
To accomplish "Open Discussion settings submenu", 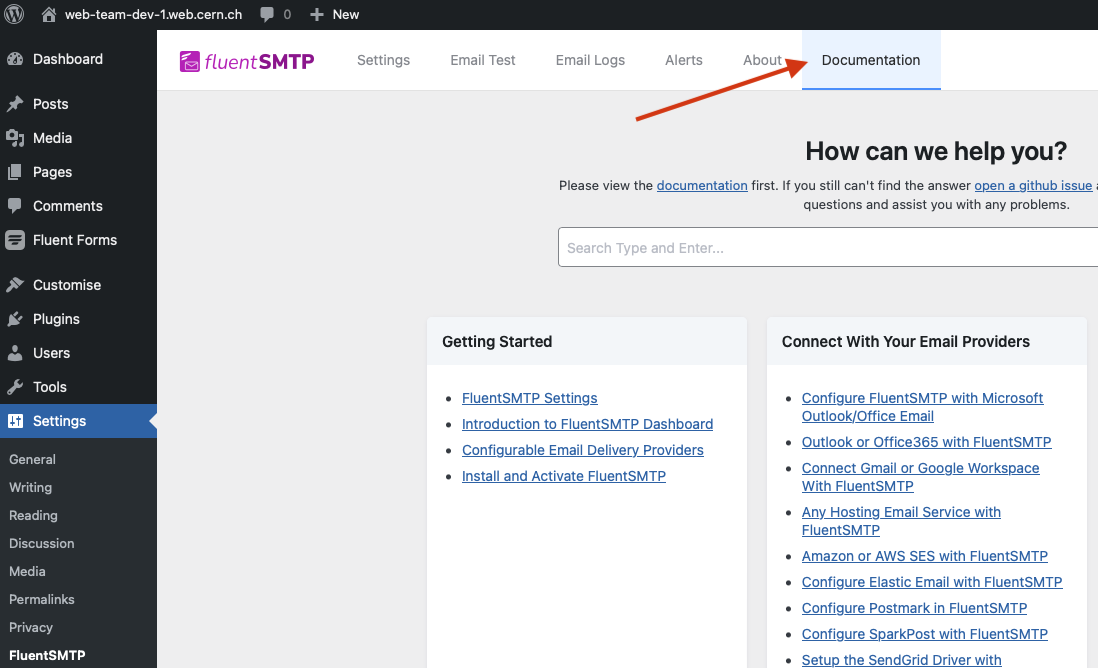I will (x=41, y=543).
